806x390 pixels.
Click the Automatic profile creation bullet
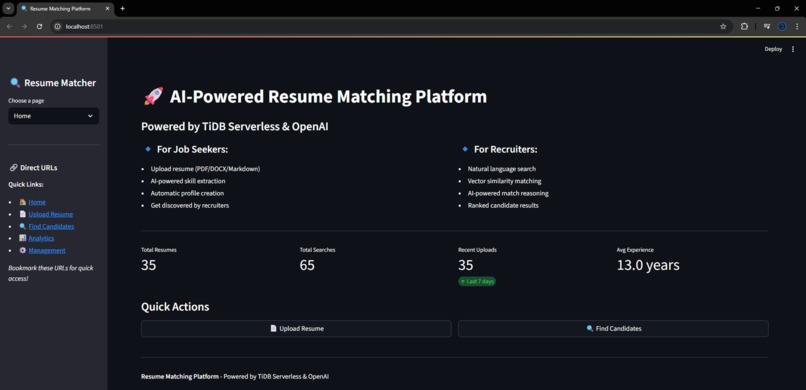coord(187,193)
